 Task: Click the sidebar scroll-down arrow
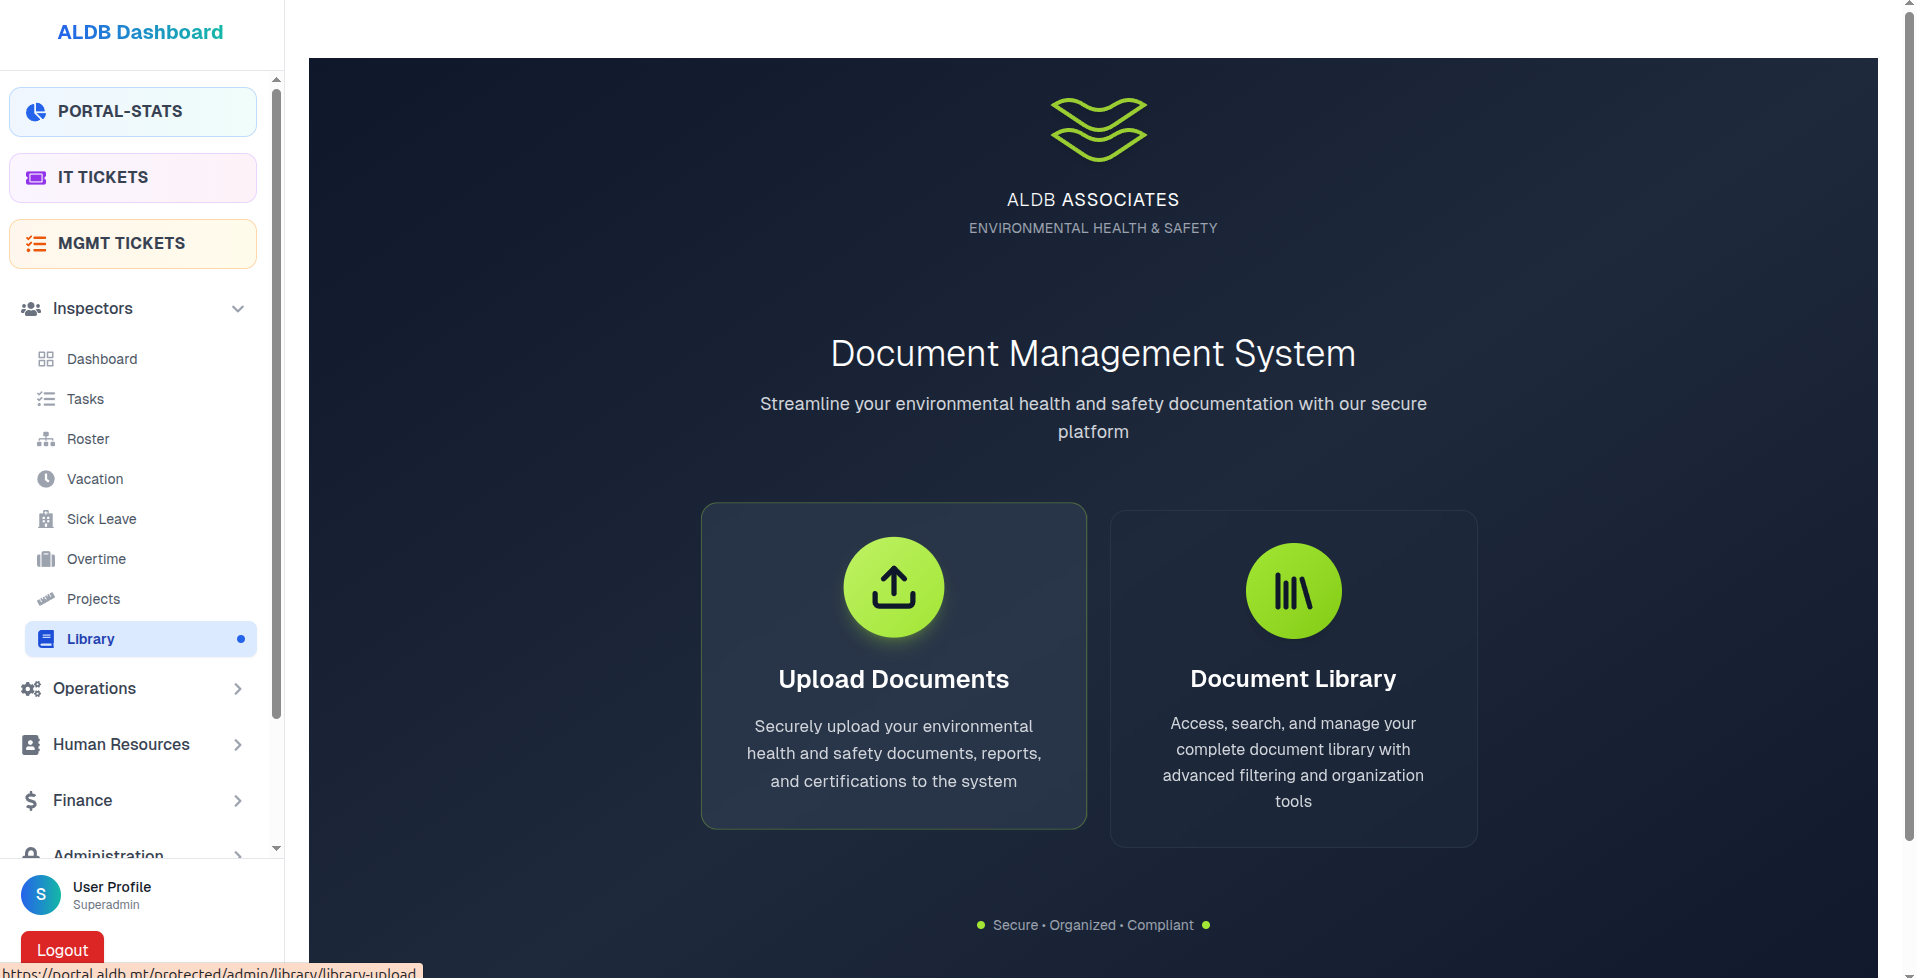click(277, 848)
